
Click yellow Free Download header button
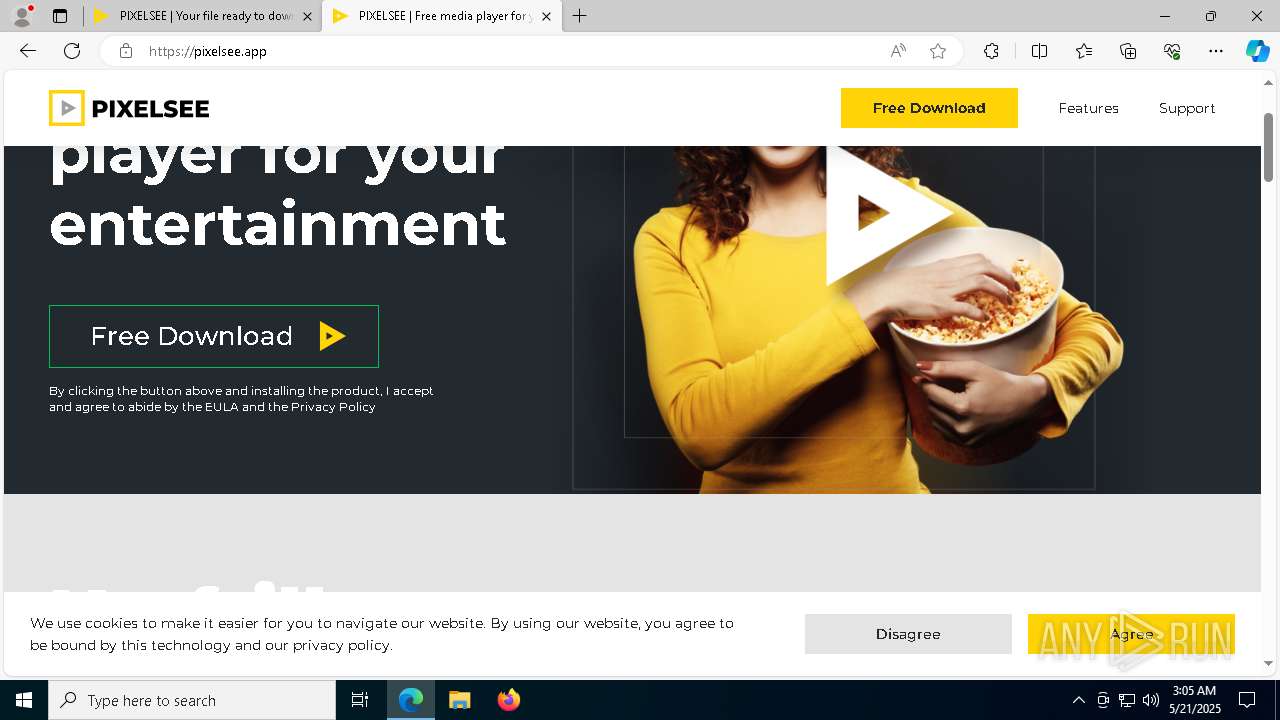[x=929, y=108]
